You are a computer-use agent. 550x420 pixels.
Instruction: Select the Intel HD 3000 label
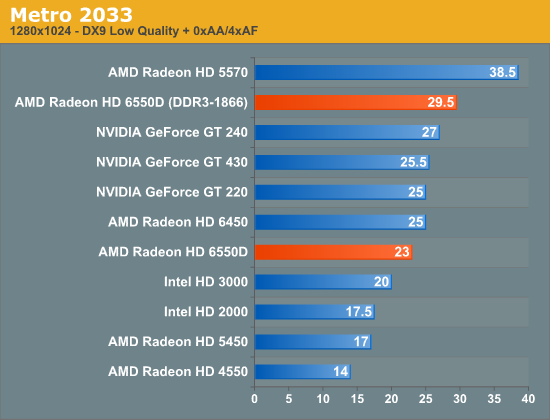point(206,282)
